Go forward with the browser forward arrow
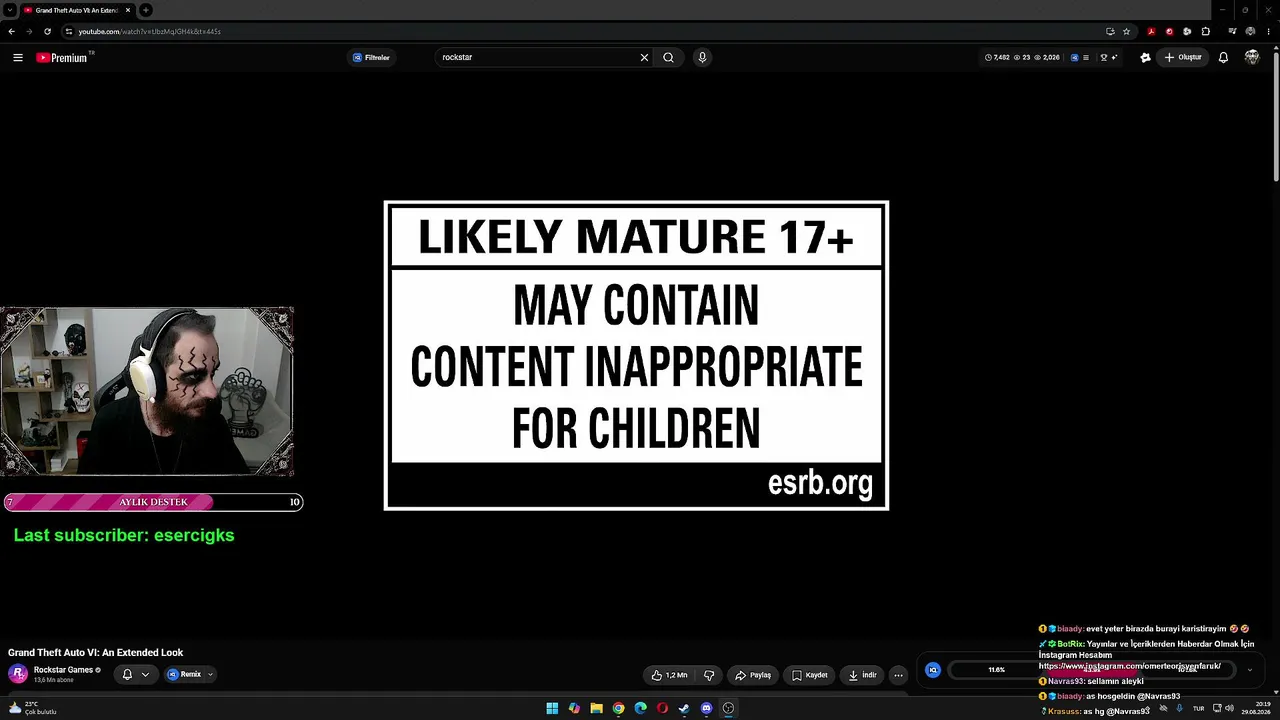The height and width of the screenshot is (720, 1280). [28, 31]
